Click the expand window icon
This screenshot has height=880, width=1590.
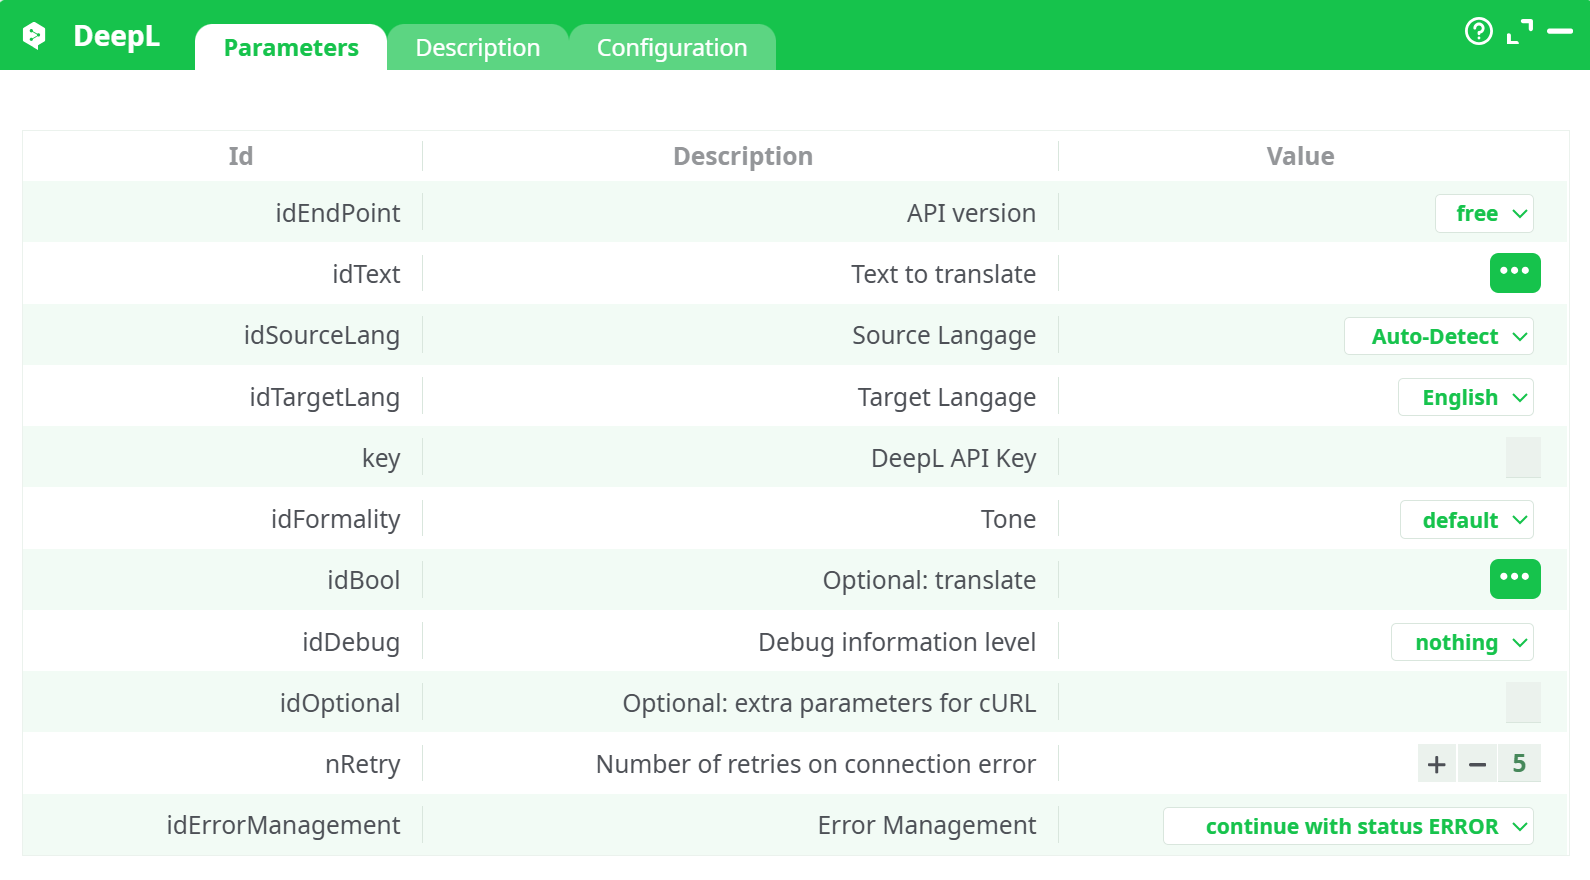tap(1520, 32)
